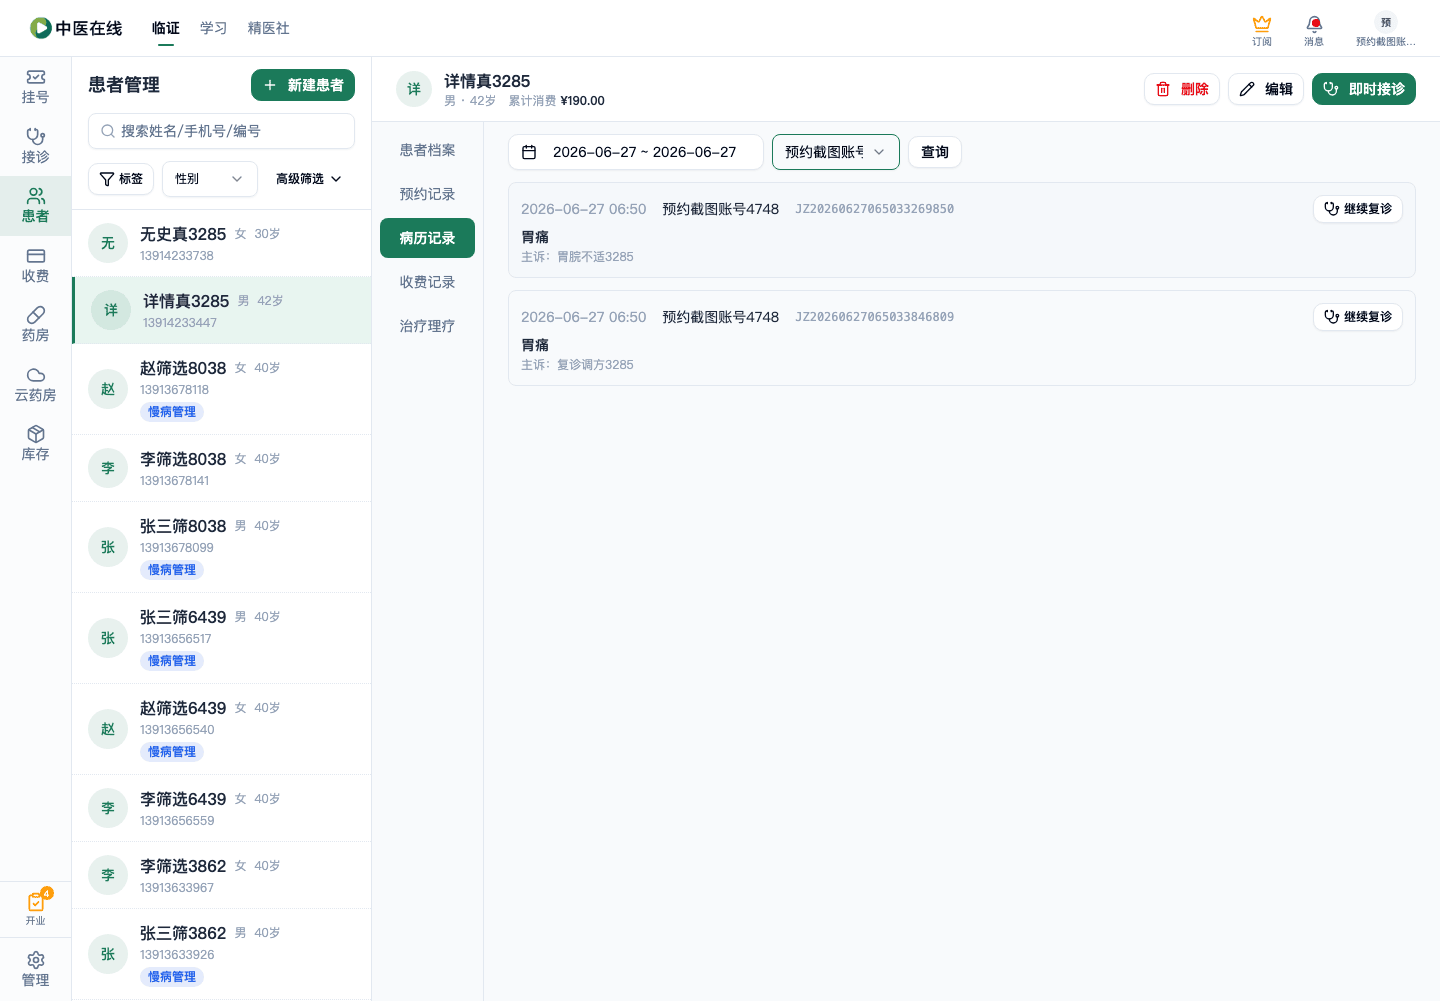Select patient 无史真3285

222,243
